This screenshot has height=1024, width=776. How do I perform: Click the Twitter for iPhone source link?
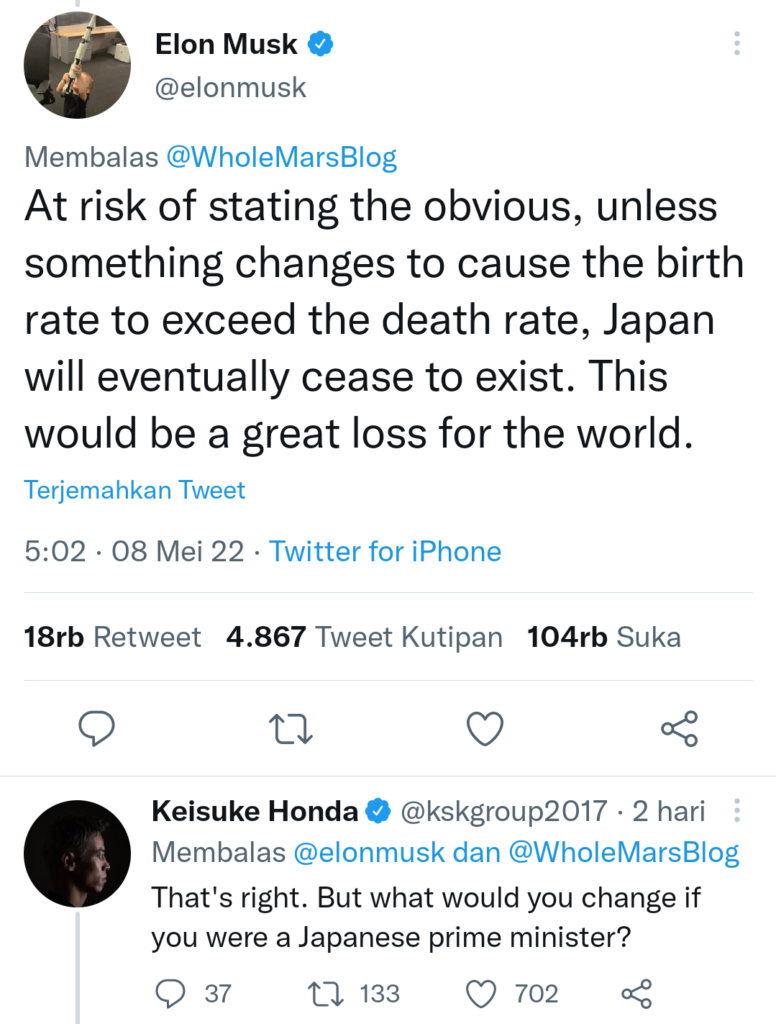tap(385, 551)
